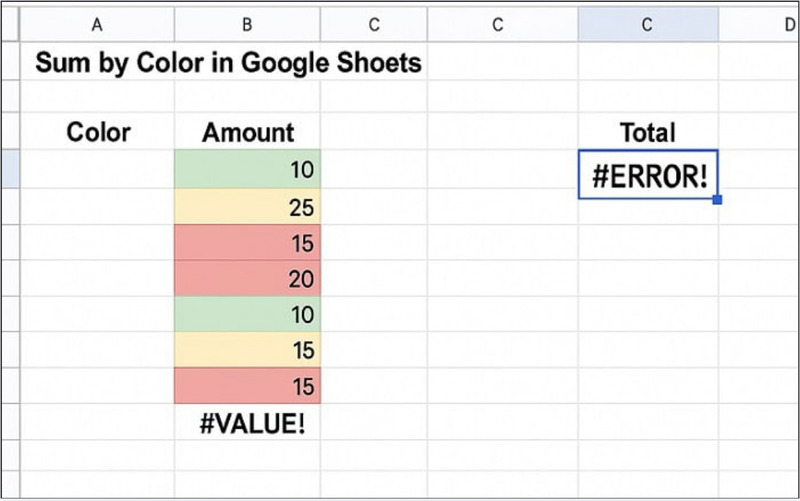Select the yellow cell containing 15
Image resolution: width=800 pixels, height=501 pixels.
point(247,351)
